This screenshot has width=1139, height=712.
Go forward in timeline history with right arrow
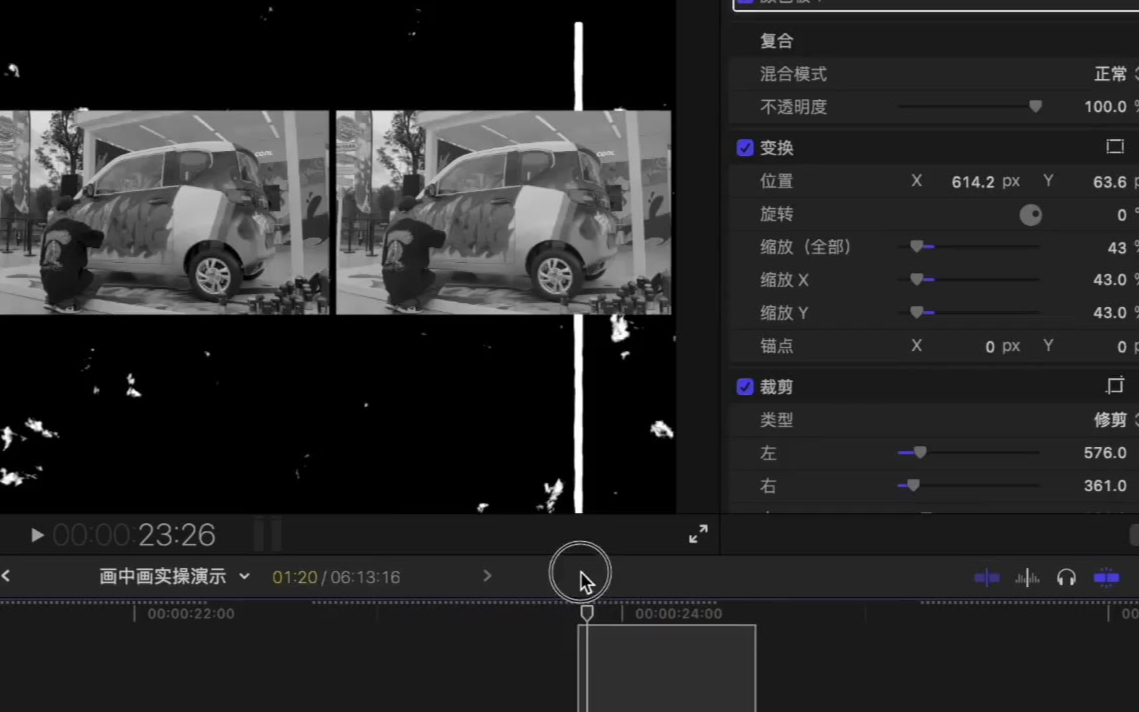pos(487,576)
